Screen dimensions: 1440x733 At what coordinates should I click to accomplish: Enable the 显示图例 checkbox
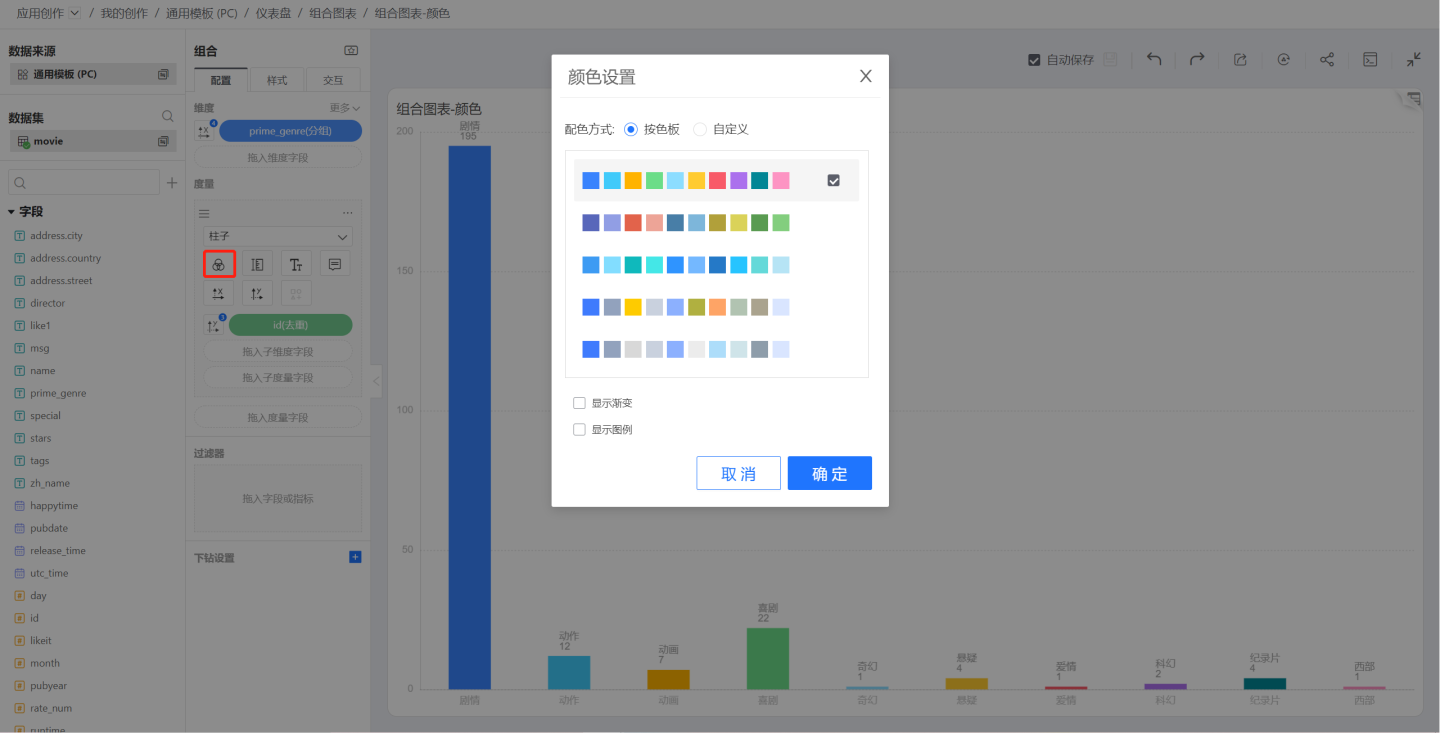(579, 430)
